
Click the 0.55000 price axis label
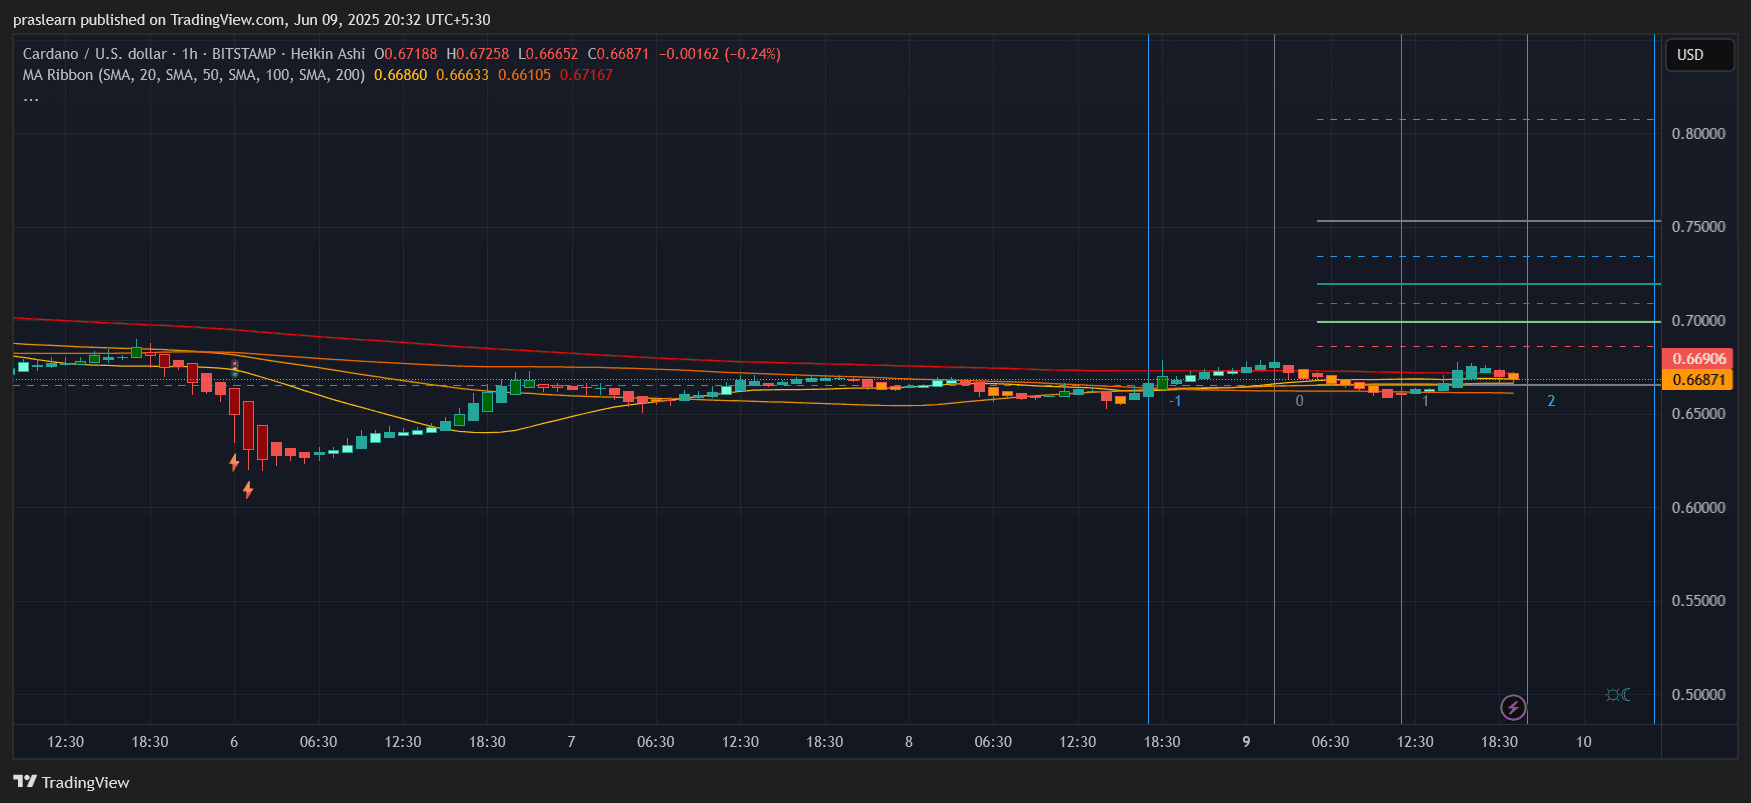tap(1698, 601)
